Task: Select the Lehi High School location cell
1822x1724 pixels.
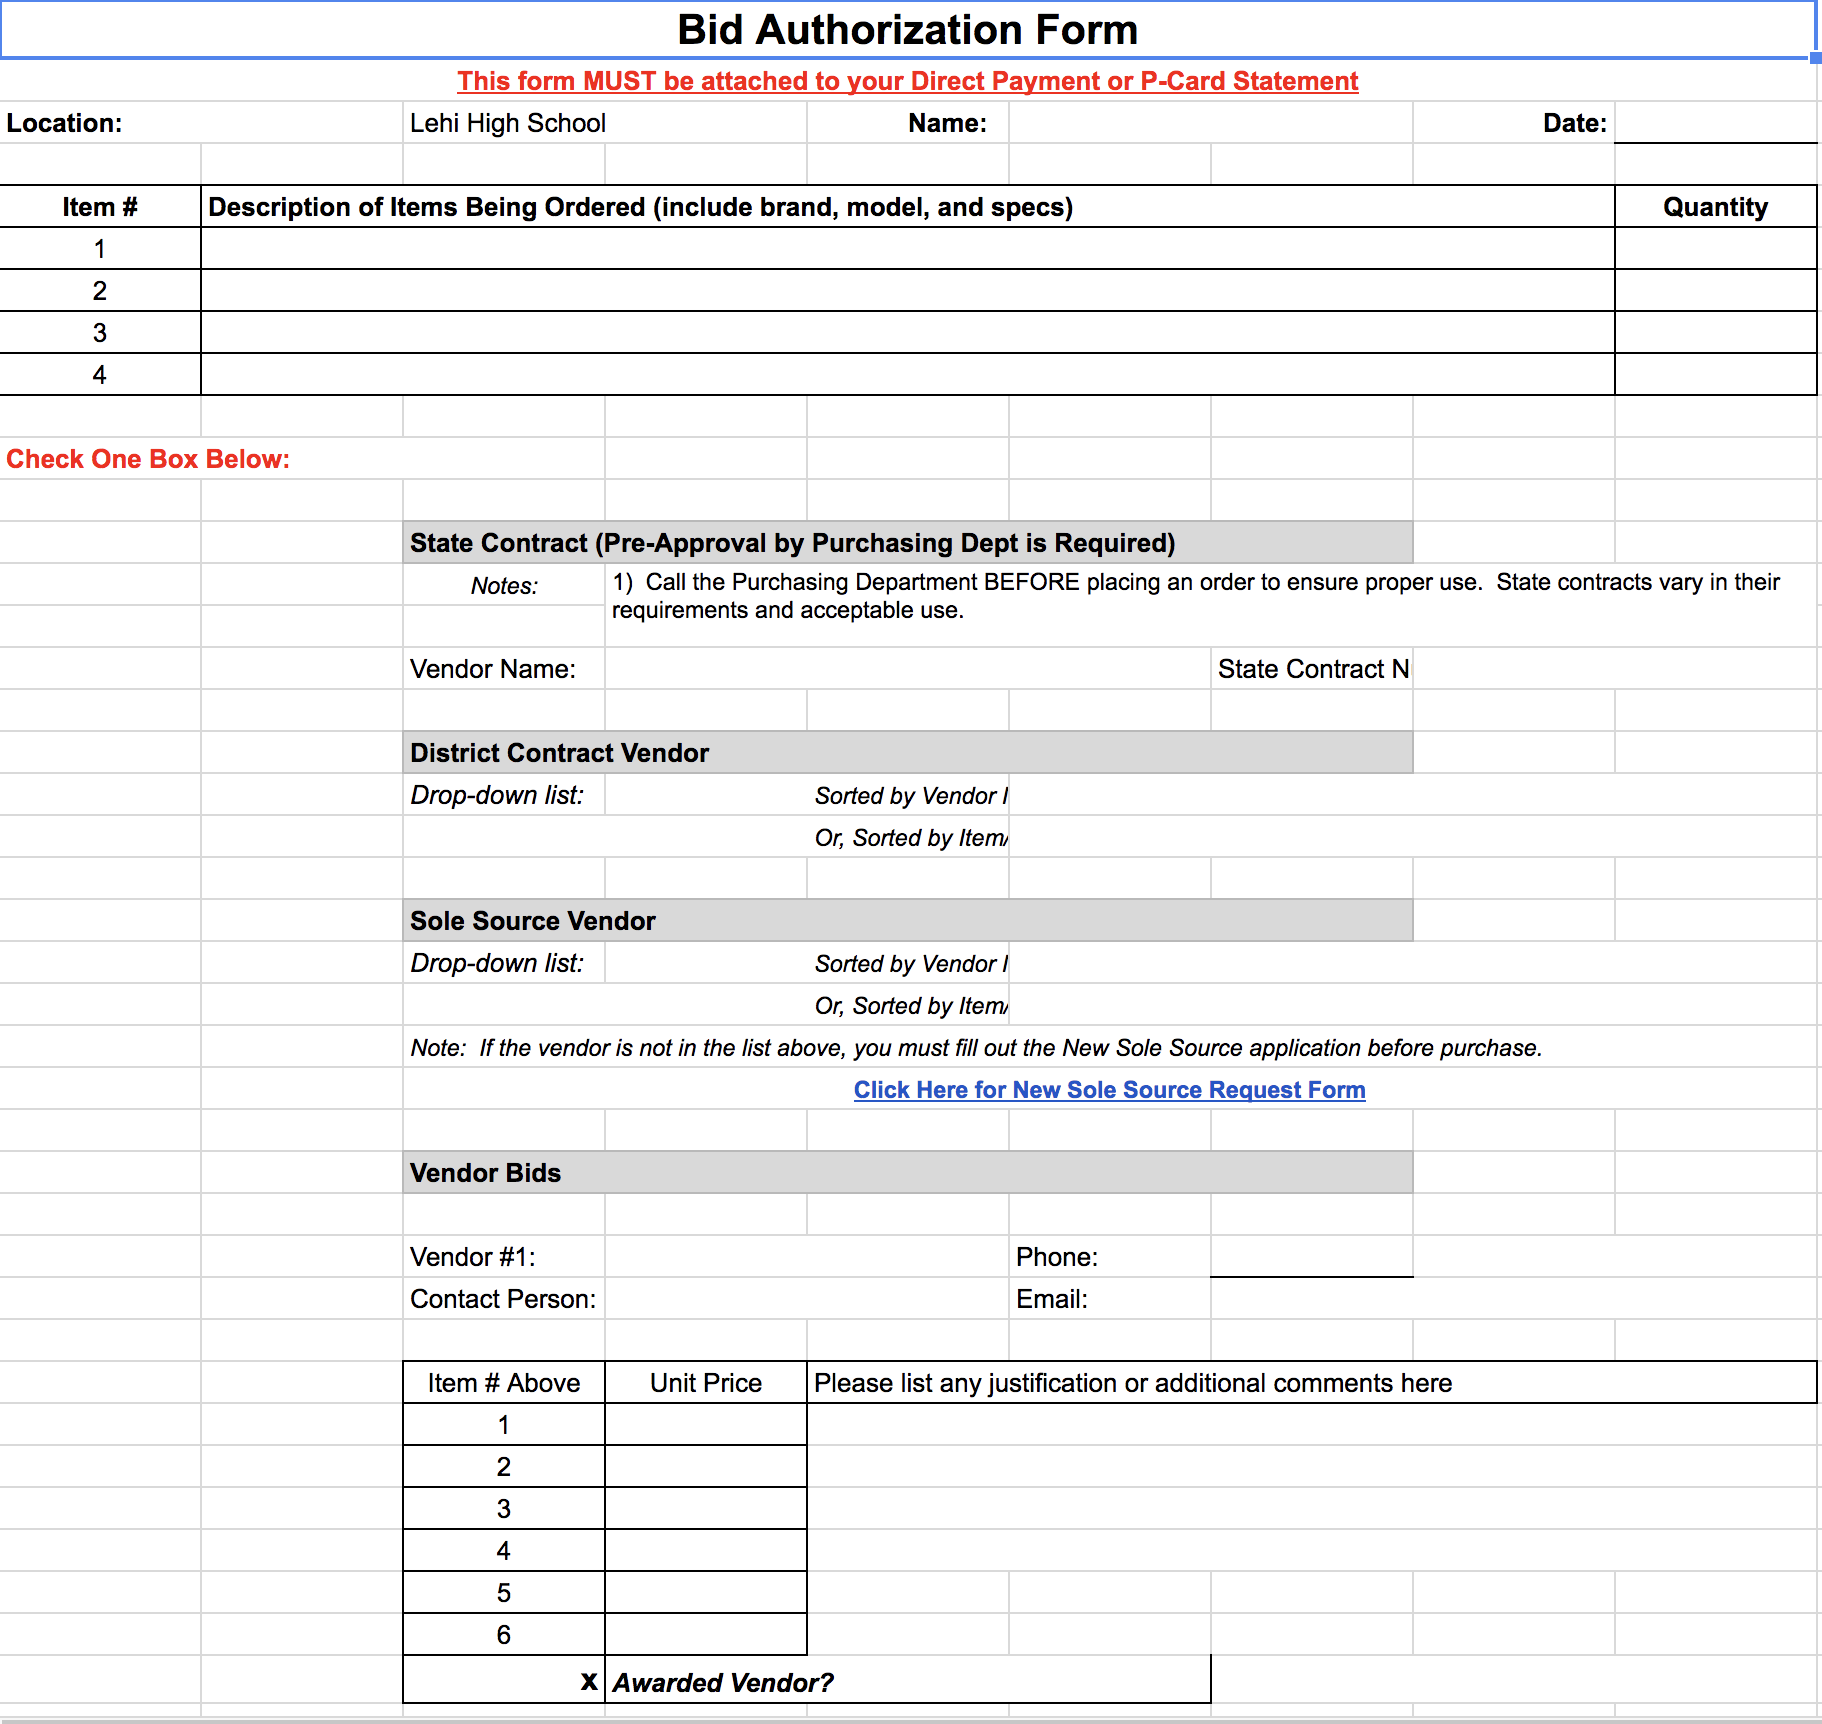Action: coord(605,123)
